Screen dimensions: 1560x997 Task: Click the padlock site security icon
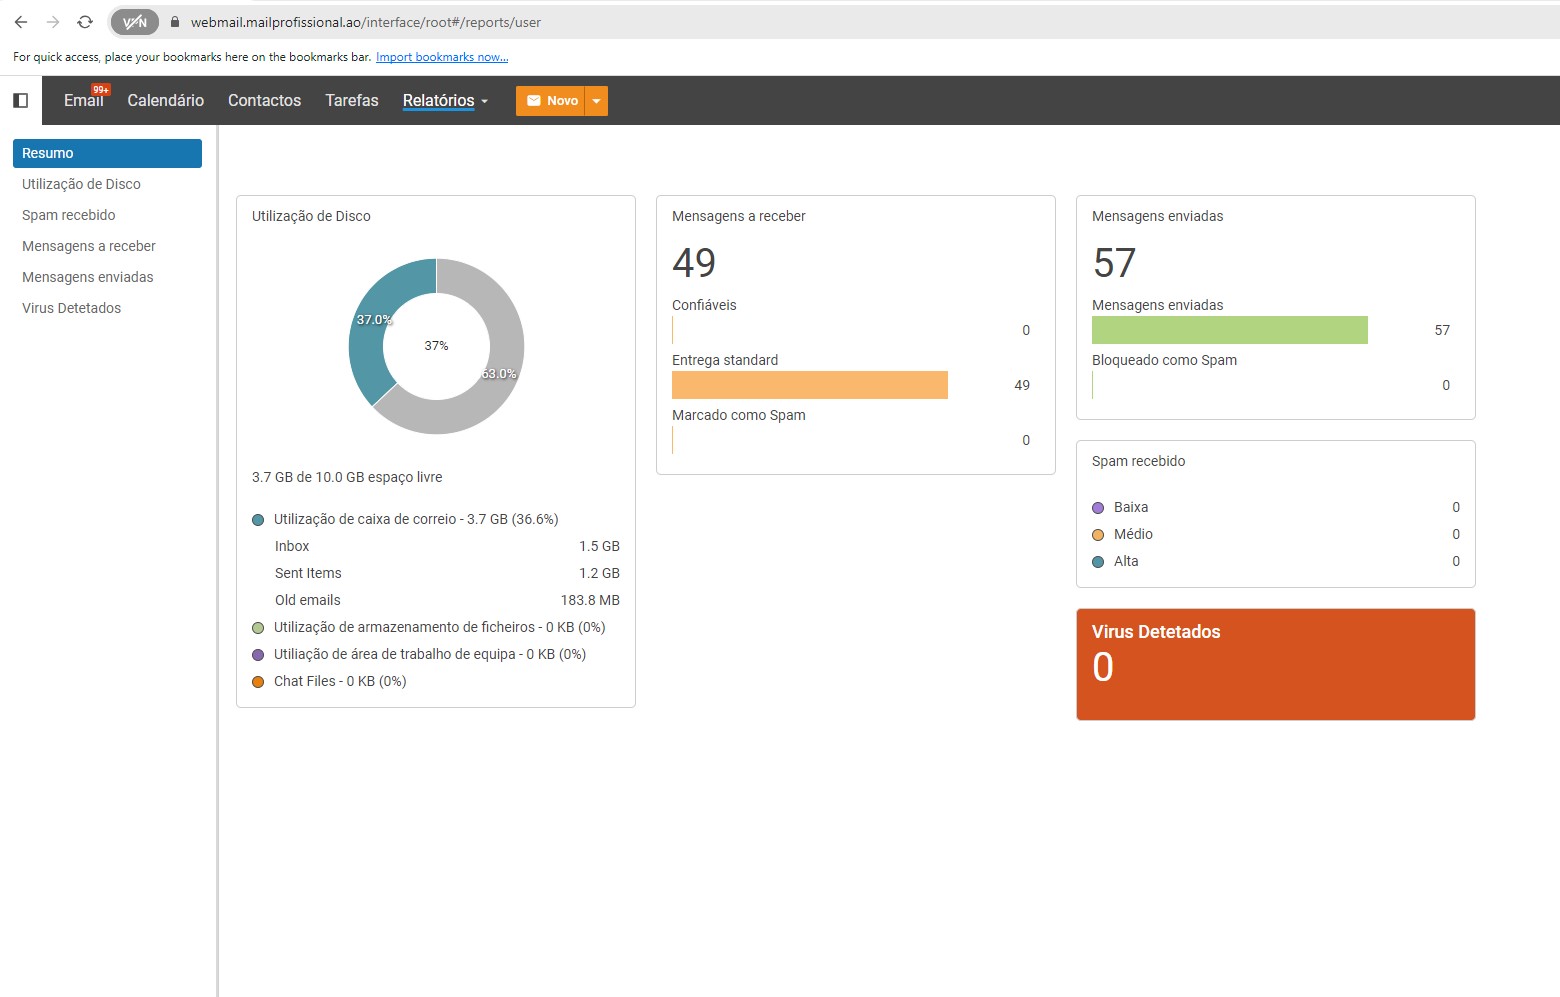(175, 22)
